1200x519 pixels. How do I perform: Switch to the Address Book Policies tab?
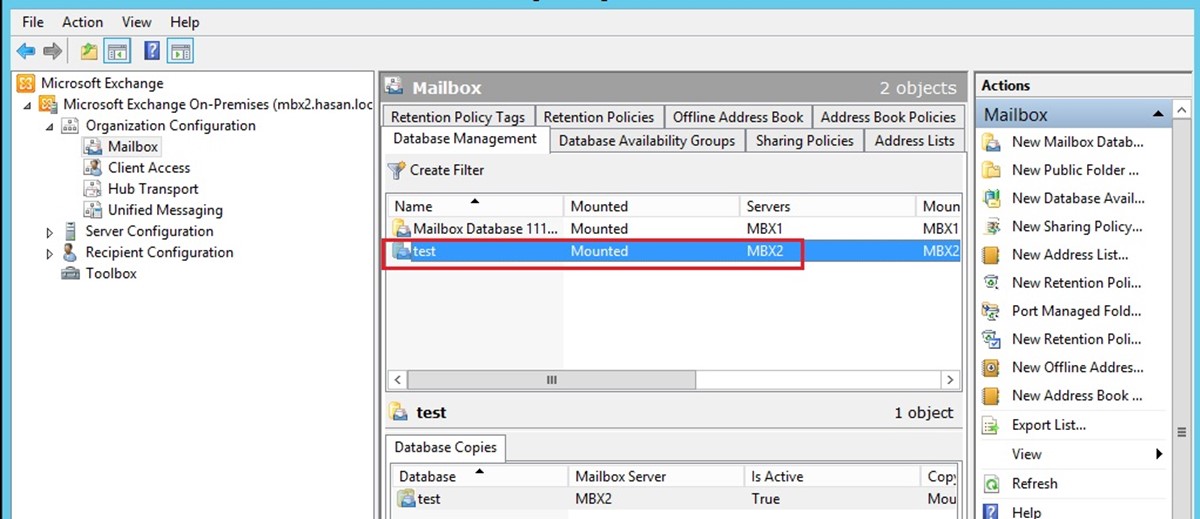(889, 117)
